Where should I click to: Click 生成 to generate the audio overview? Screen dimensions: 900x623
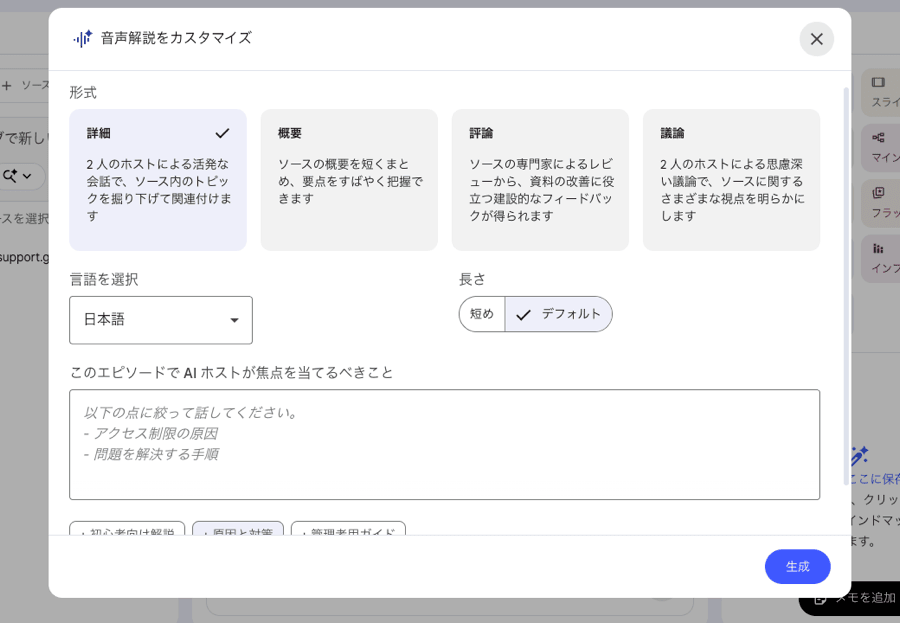pos(797,566)
